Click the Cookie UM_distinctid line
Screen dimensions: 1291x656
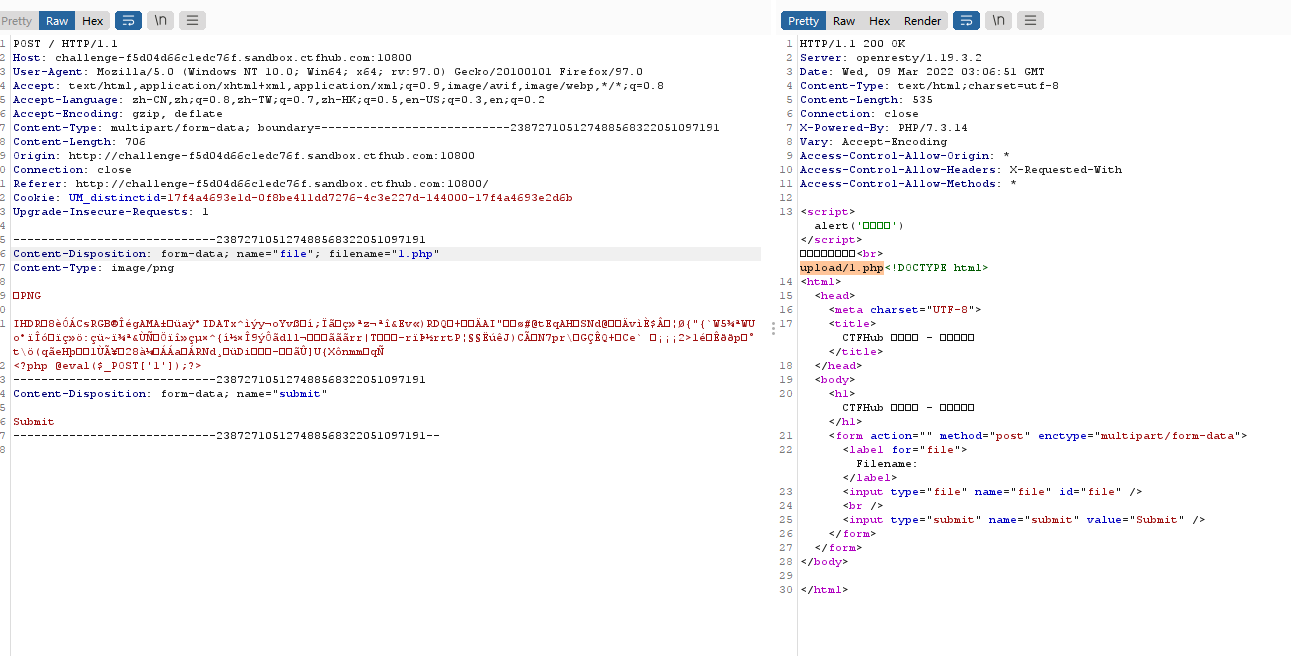(x=293, y=198)
